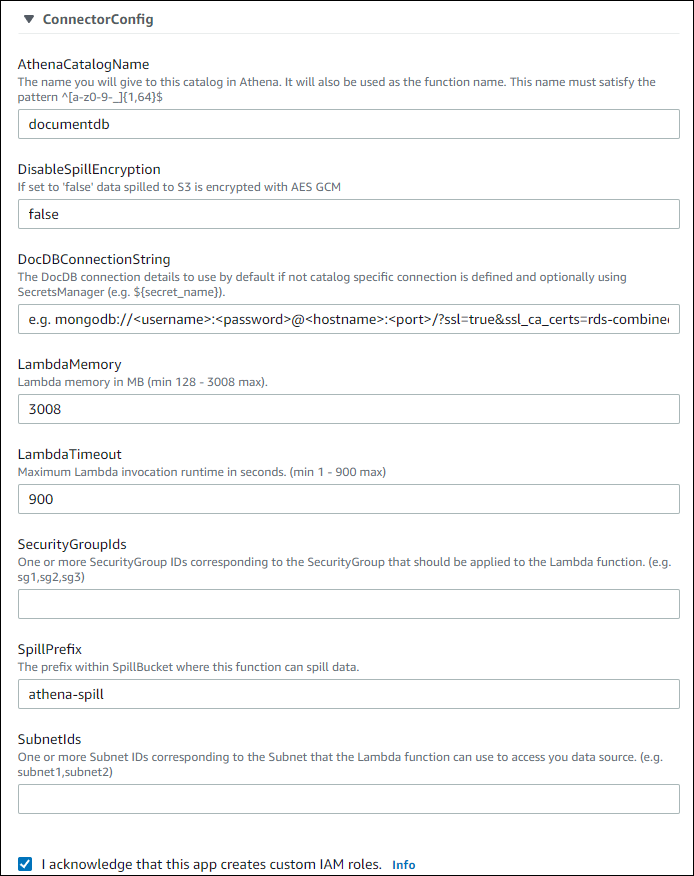This screenshot has width=694, height=876.
Task: Uncheck the custom IAM roles acknowledgment
Action: pyautogui.click(x=24, y=863)
